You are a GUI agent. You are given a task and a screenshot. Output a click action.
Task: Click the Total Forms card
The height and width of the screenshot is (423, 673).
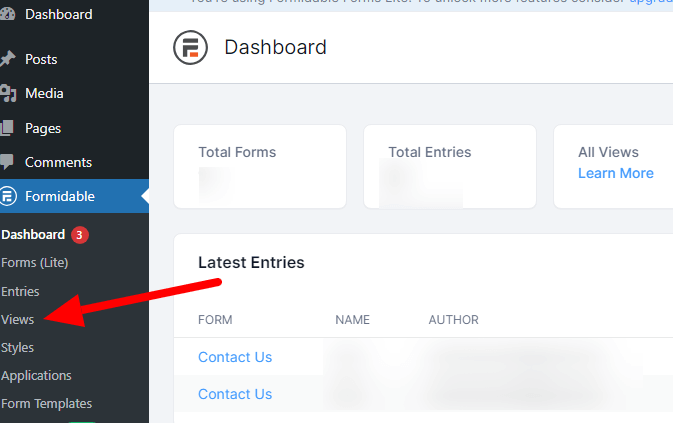point(260,166)
